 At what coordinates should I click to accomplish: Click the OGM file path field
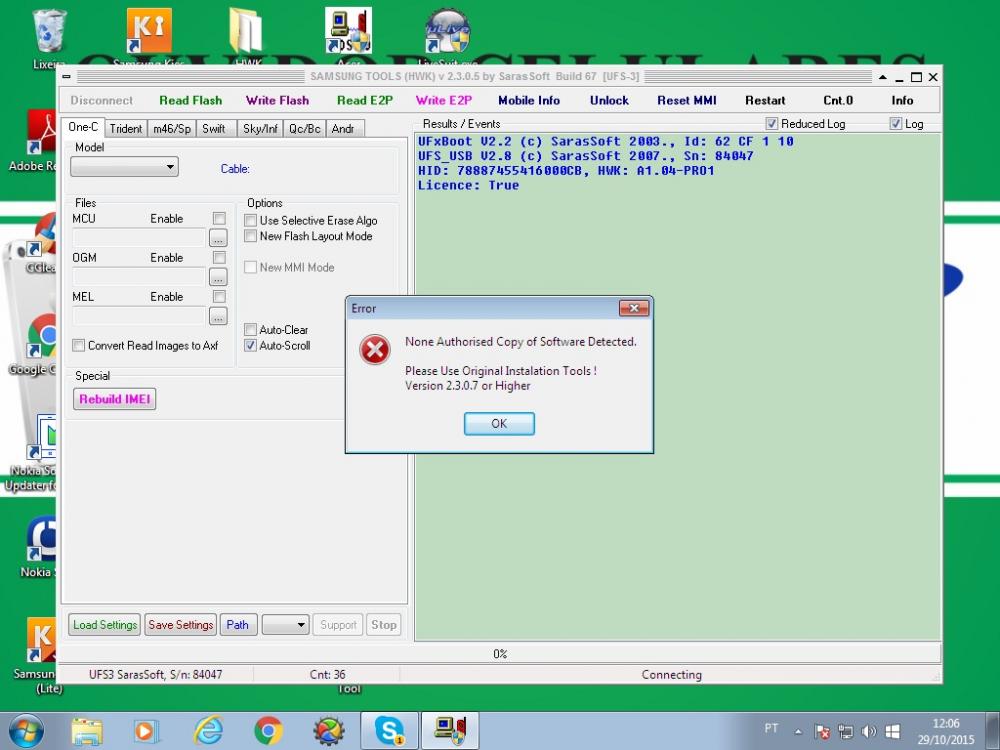[x=139, y=277]
